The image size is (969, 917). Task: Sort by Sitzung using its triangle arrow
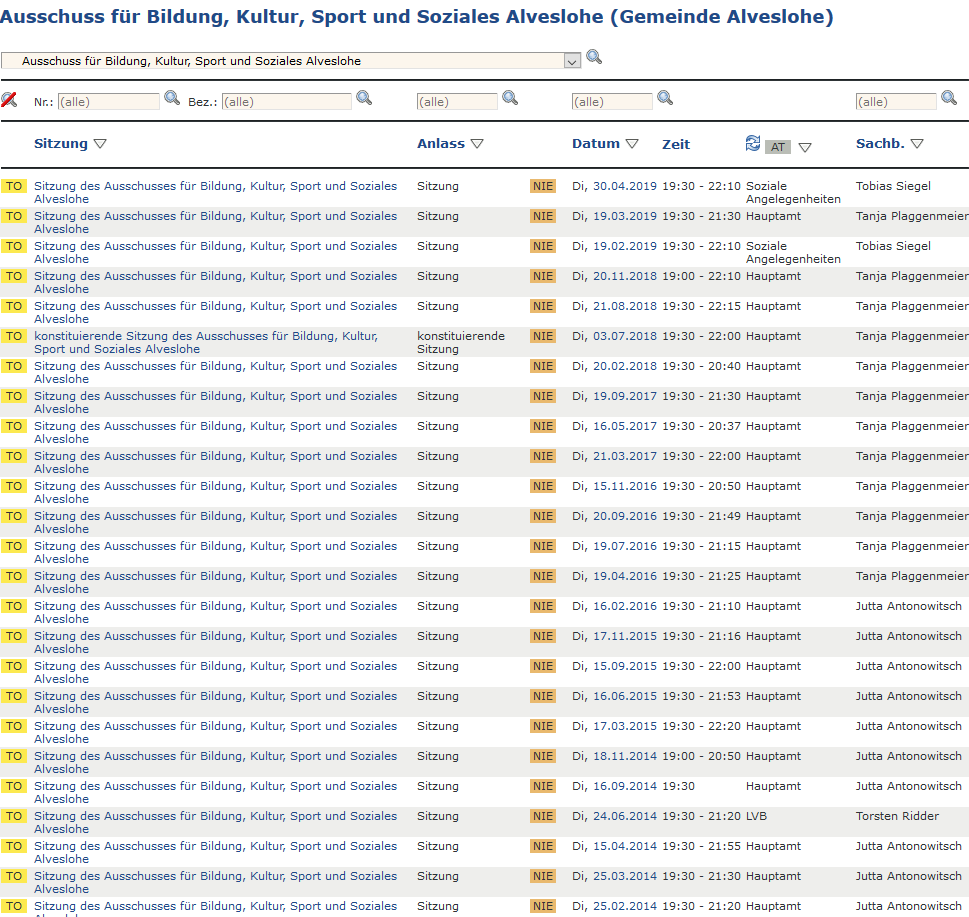click(x=100, y=144)
